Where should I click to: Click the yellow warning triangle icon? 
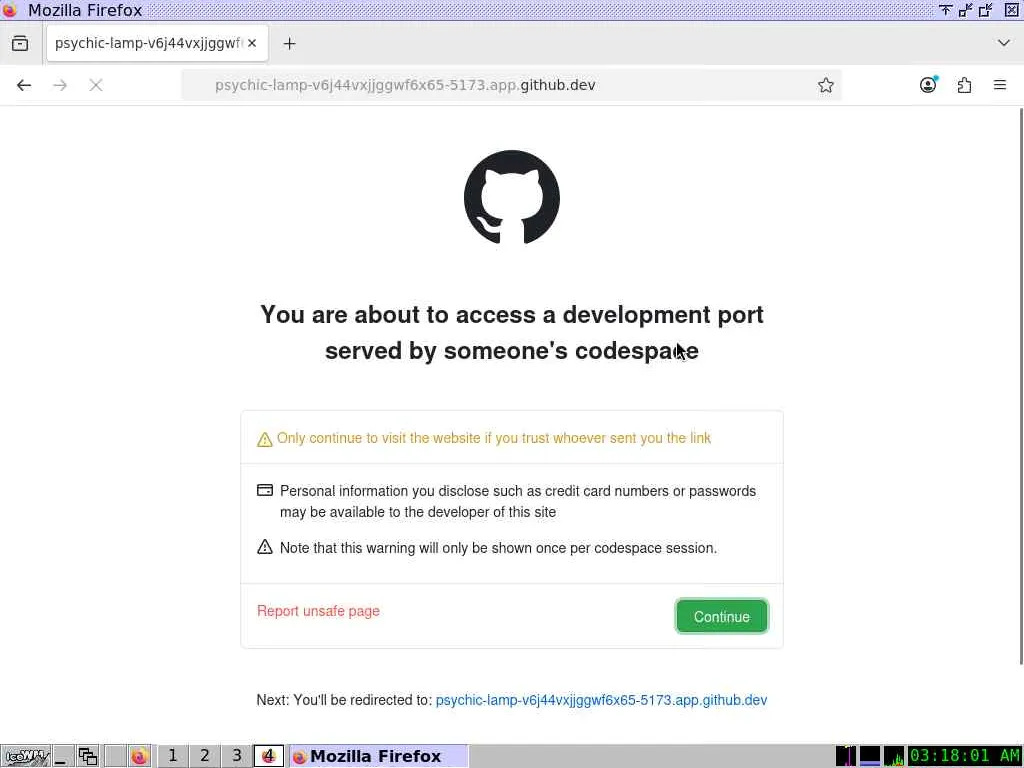tap(264, 439)
